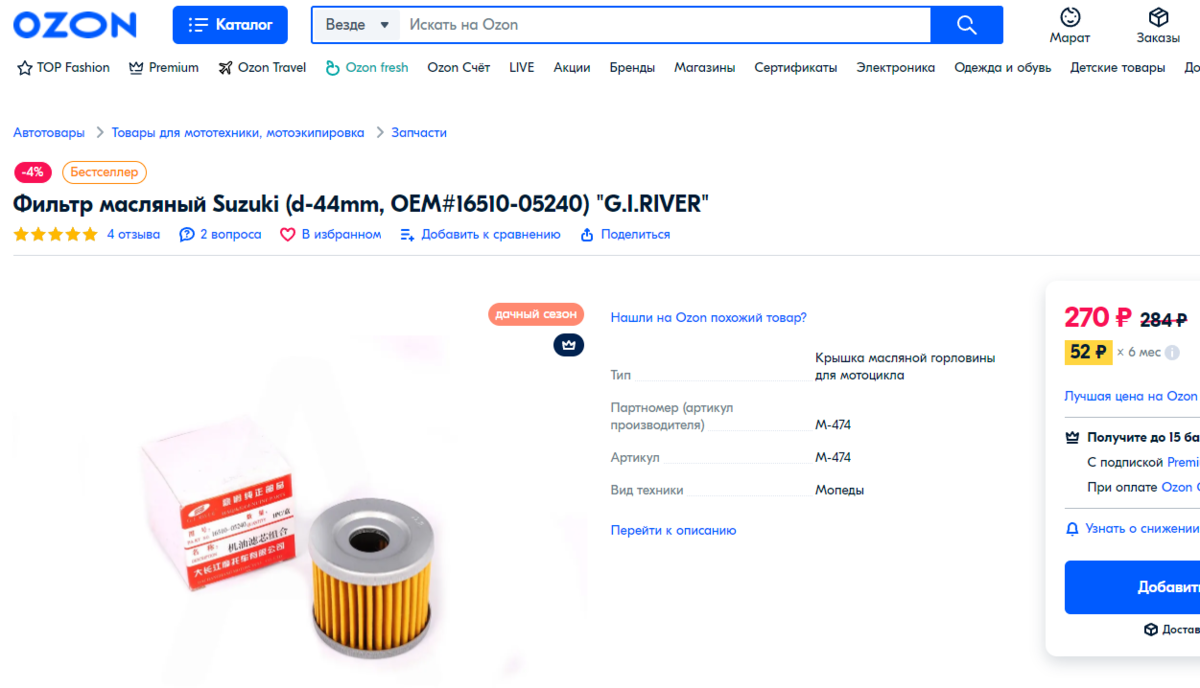Open the Автотовары breadcrumb link

tap(49, 132)
